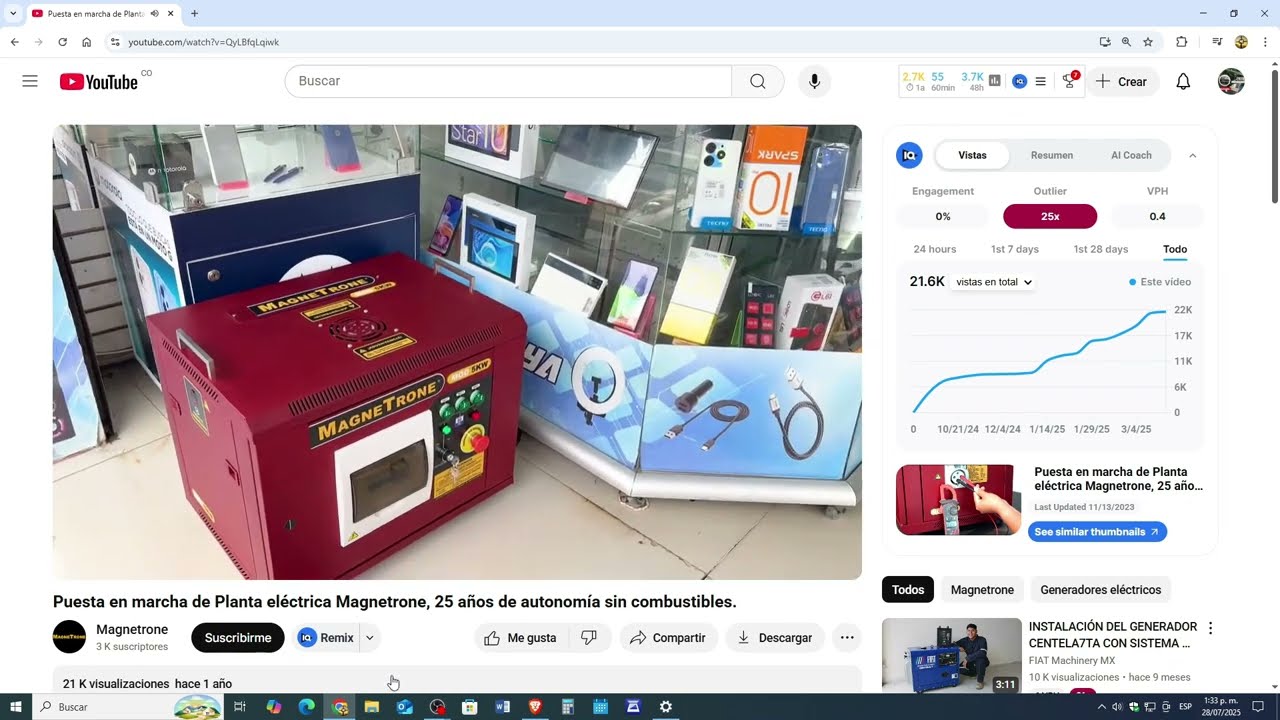
Task: Filter related videos by Magnetrone chip
Action: click(982, 590)
